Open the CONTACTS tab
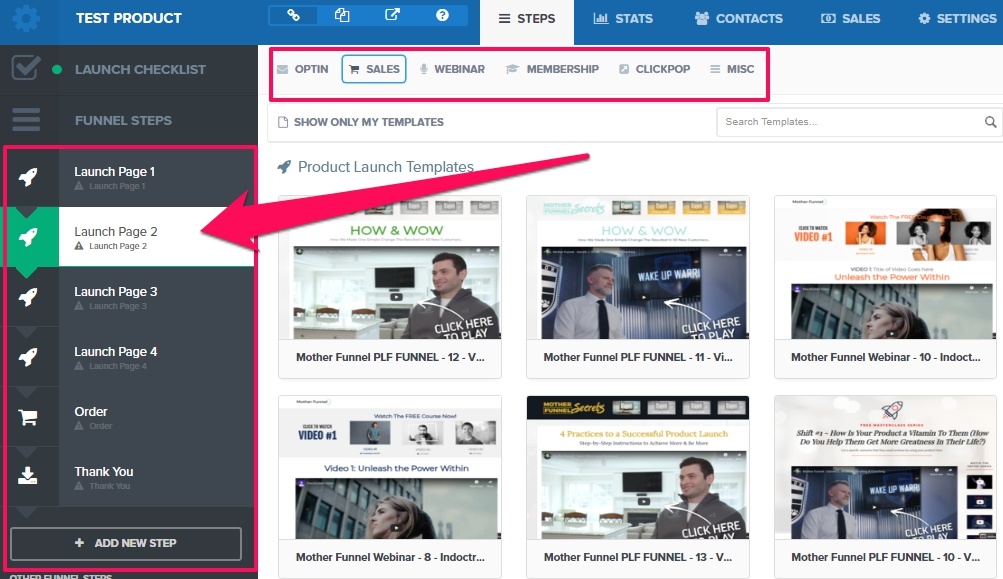The width and height of the screenshot is (1003, 579). coord(739,19)
